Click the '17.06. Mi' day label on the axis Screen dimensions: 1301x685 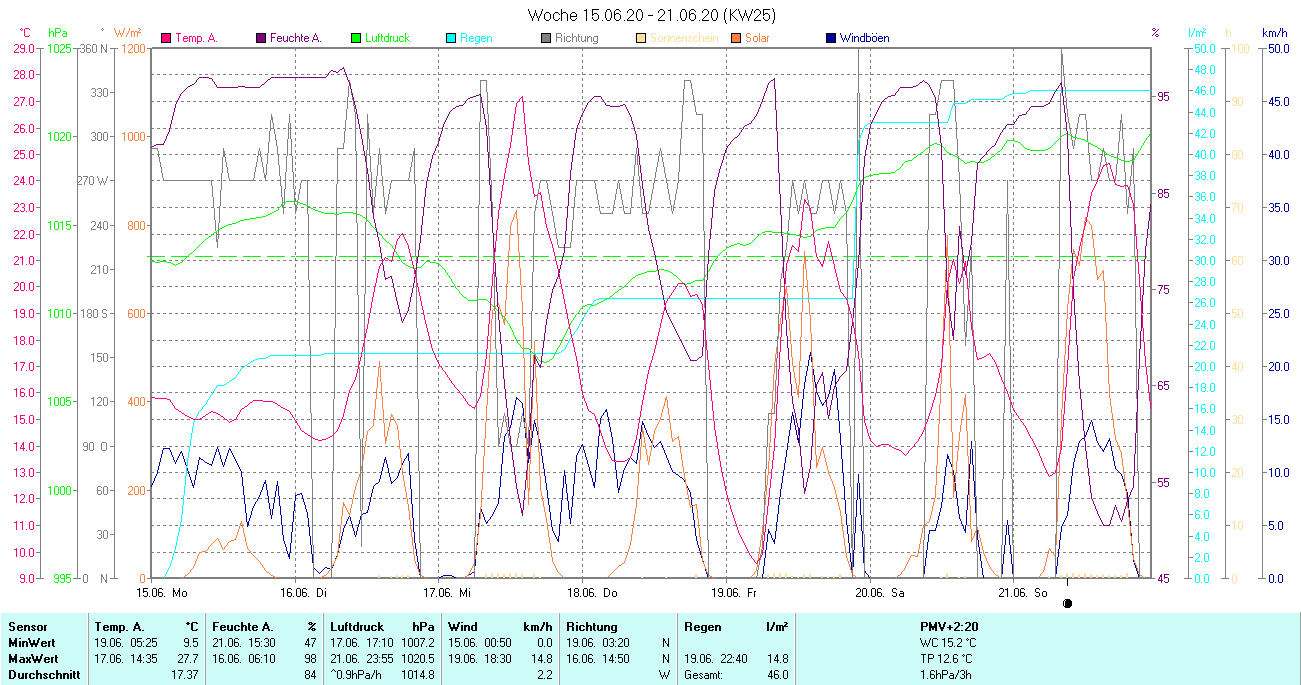click(446, 592)
